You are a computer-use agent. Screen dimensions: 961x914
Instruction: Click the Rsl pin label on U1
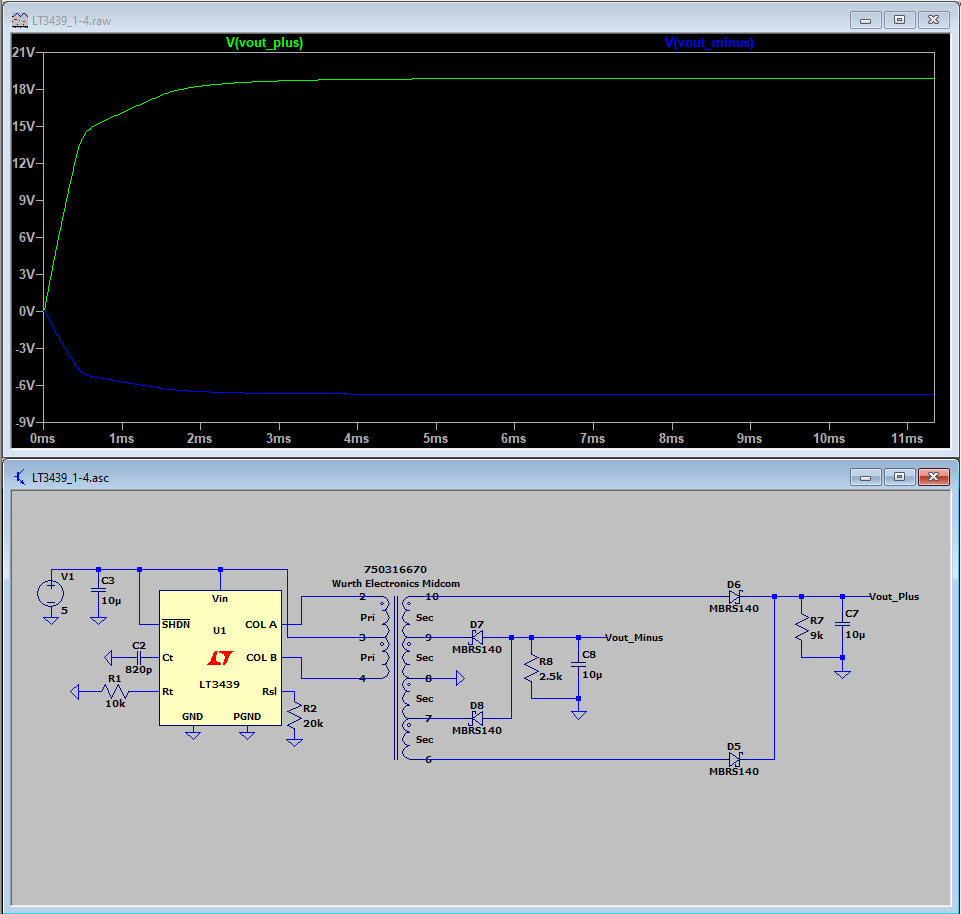click(x=269, y=691)
